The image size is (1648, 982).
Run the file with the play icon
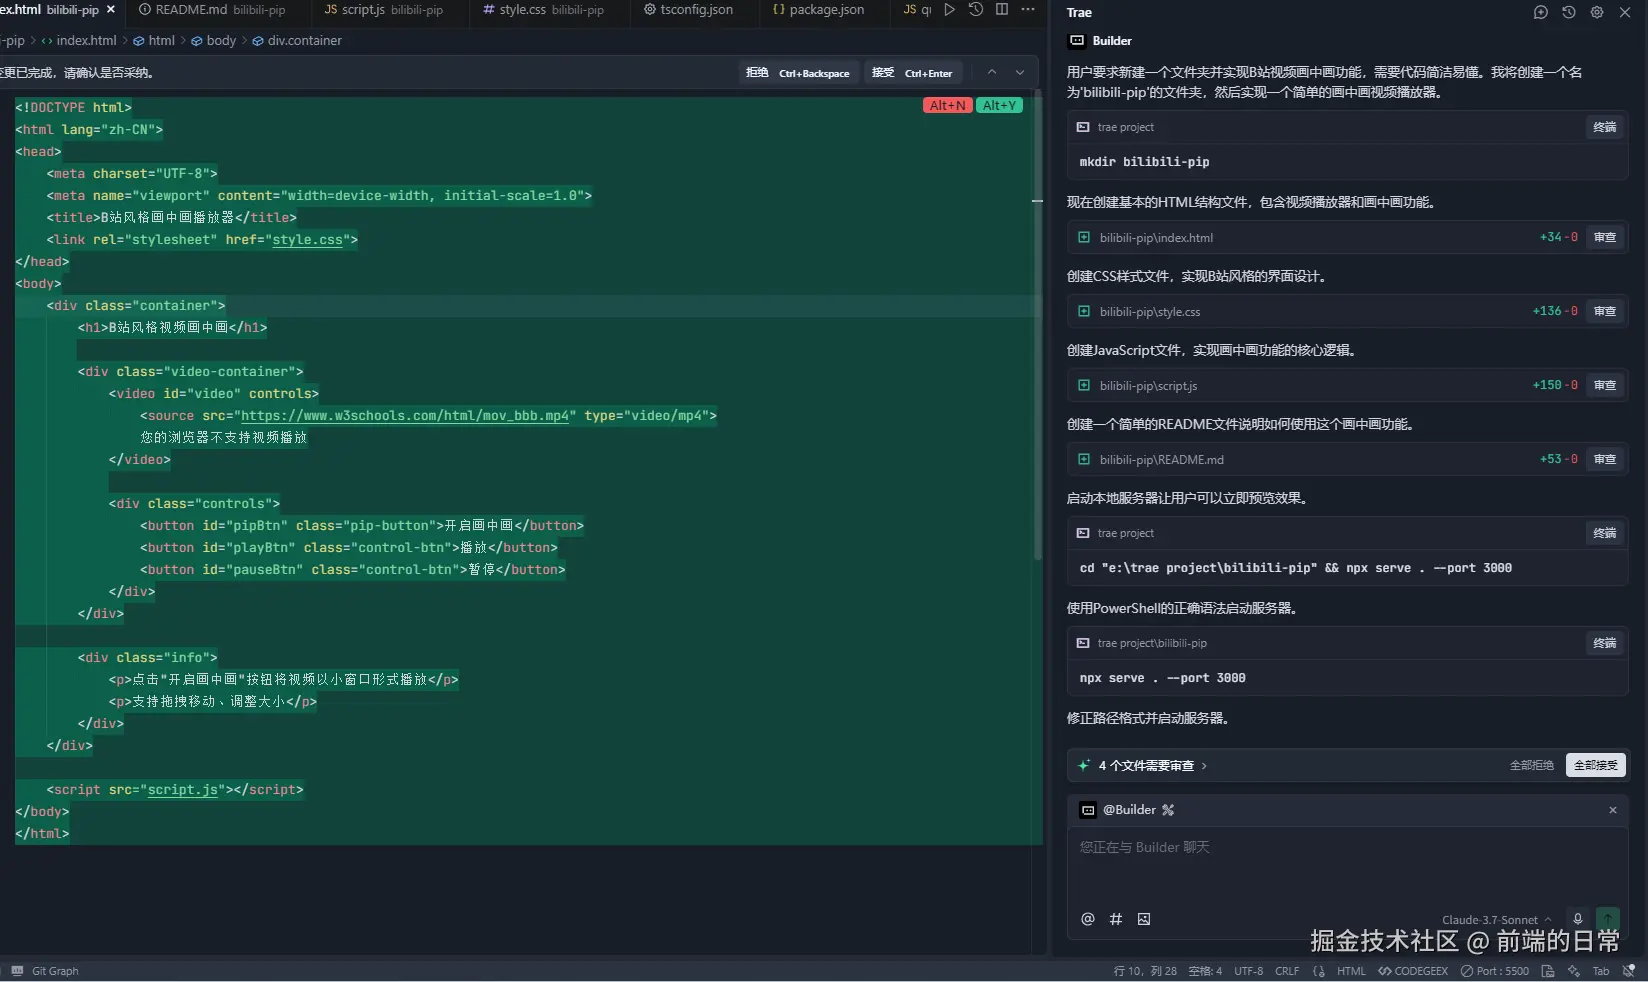[949, 9]
